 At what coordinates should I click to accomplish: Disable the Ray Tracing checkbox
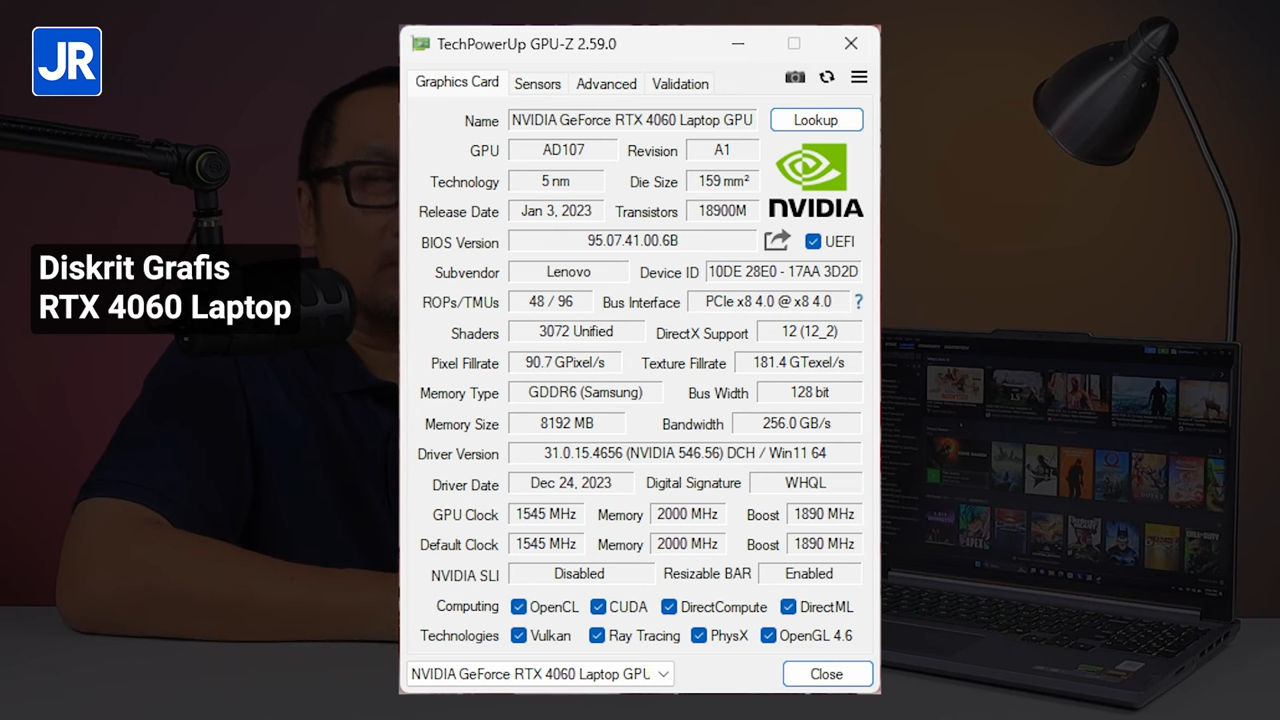(597, 636)
